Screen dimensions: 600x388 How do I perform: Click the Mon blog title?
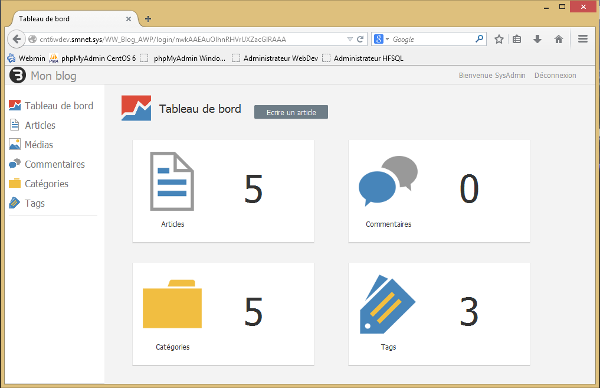tap(54, 76)
